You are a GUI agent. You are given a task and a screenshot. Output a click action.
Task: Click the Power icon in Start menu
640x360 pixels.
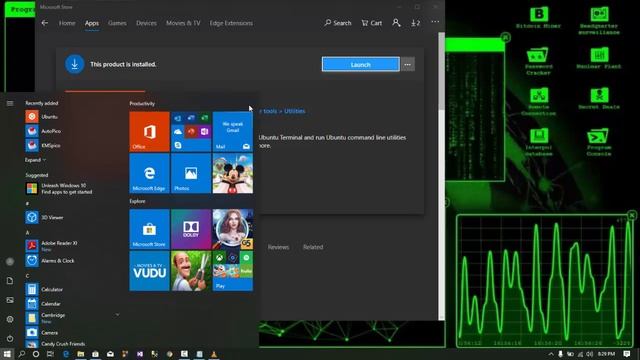click(10, 338)
